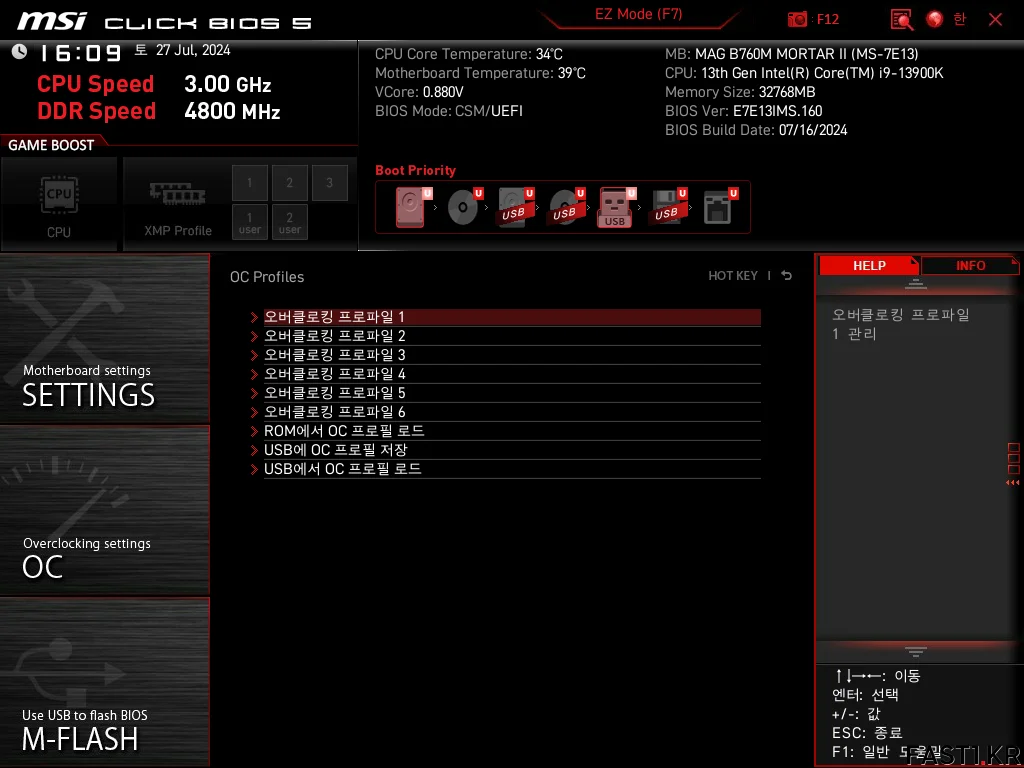Open M-FLASH BIOS flashing menu
Screen dimensions: 1024x768
[x=104, y=682]
